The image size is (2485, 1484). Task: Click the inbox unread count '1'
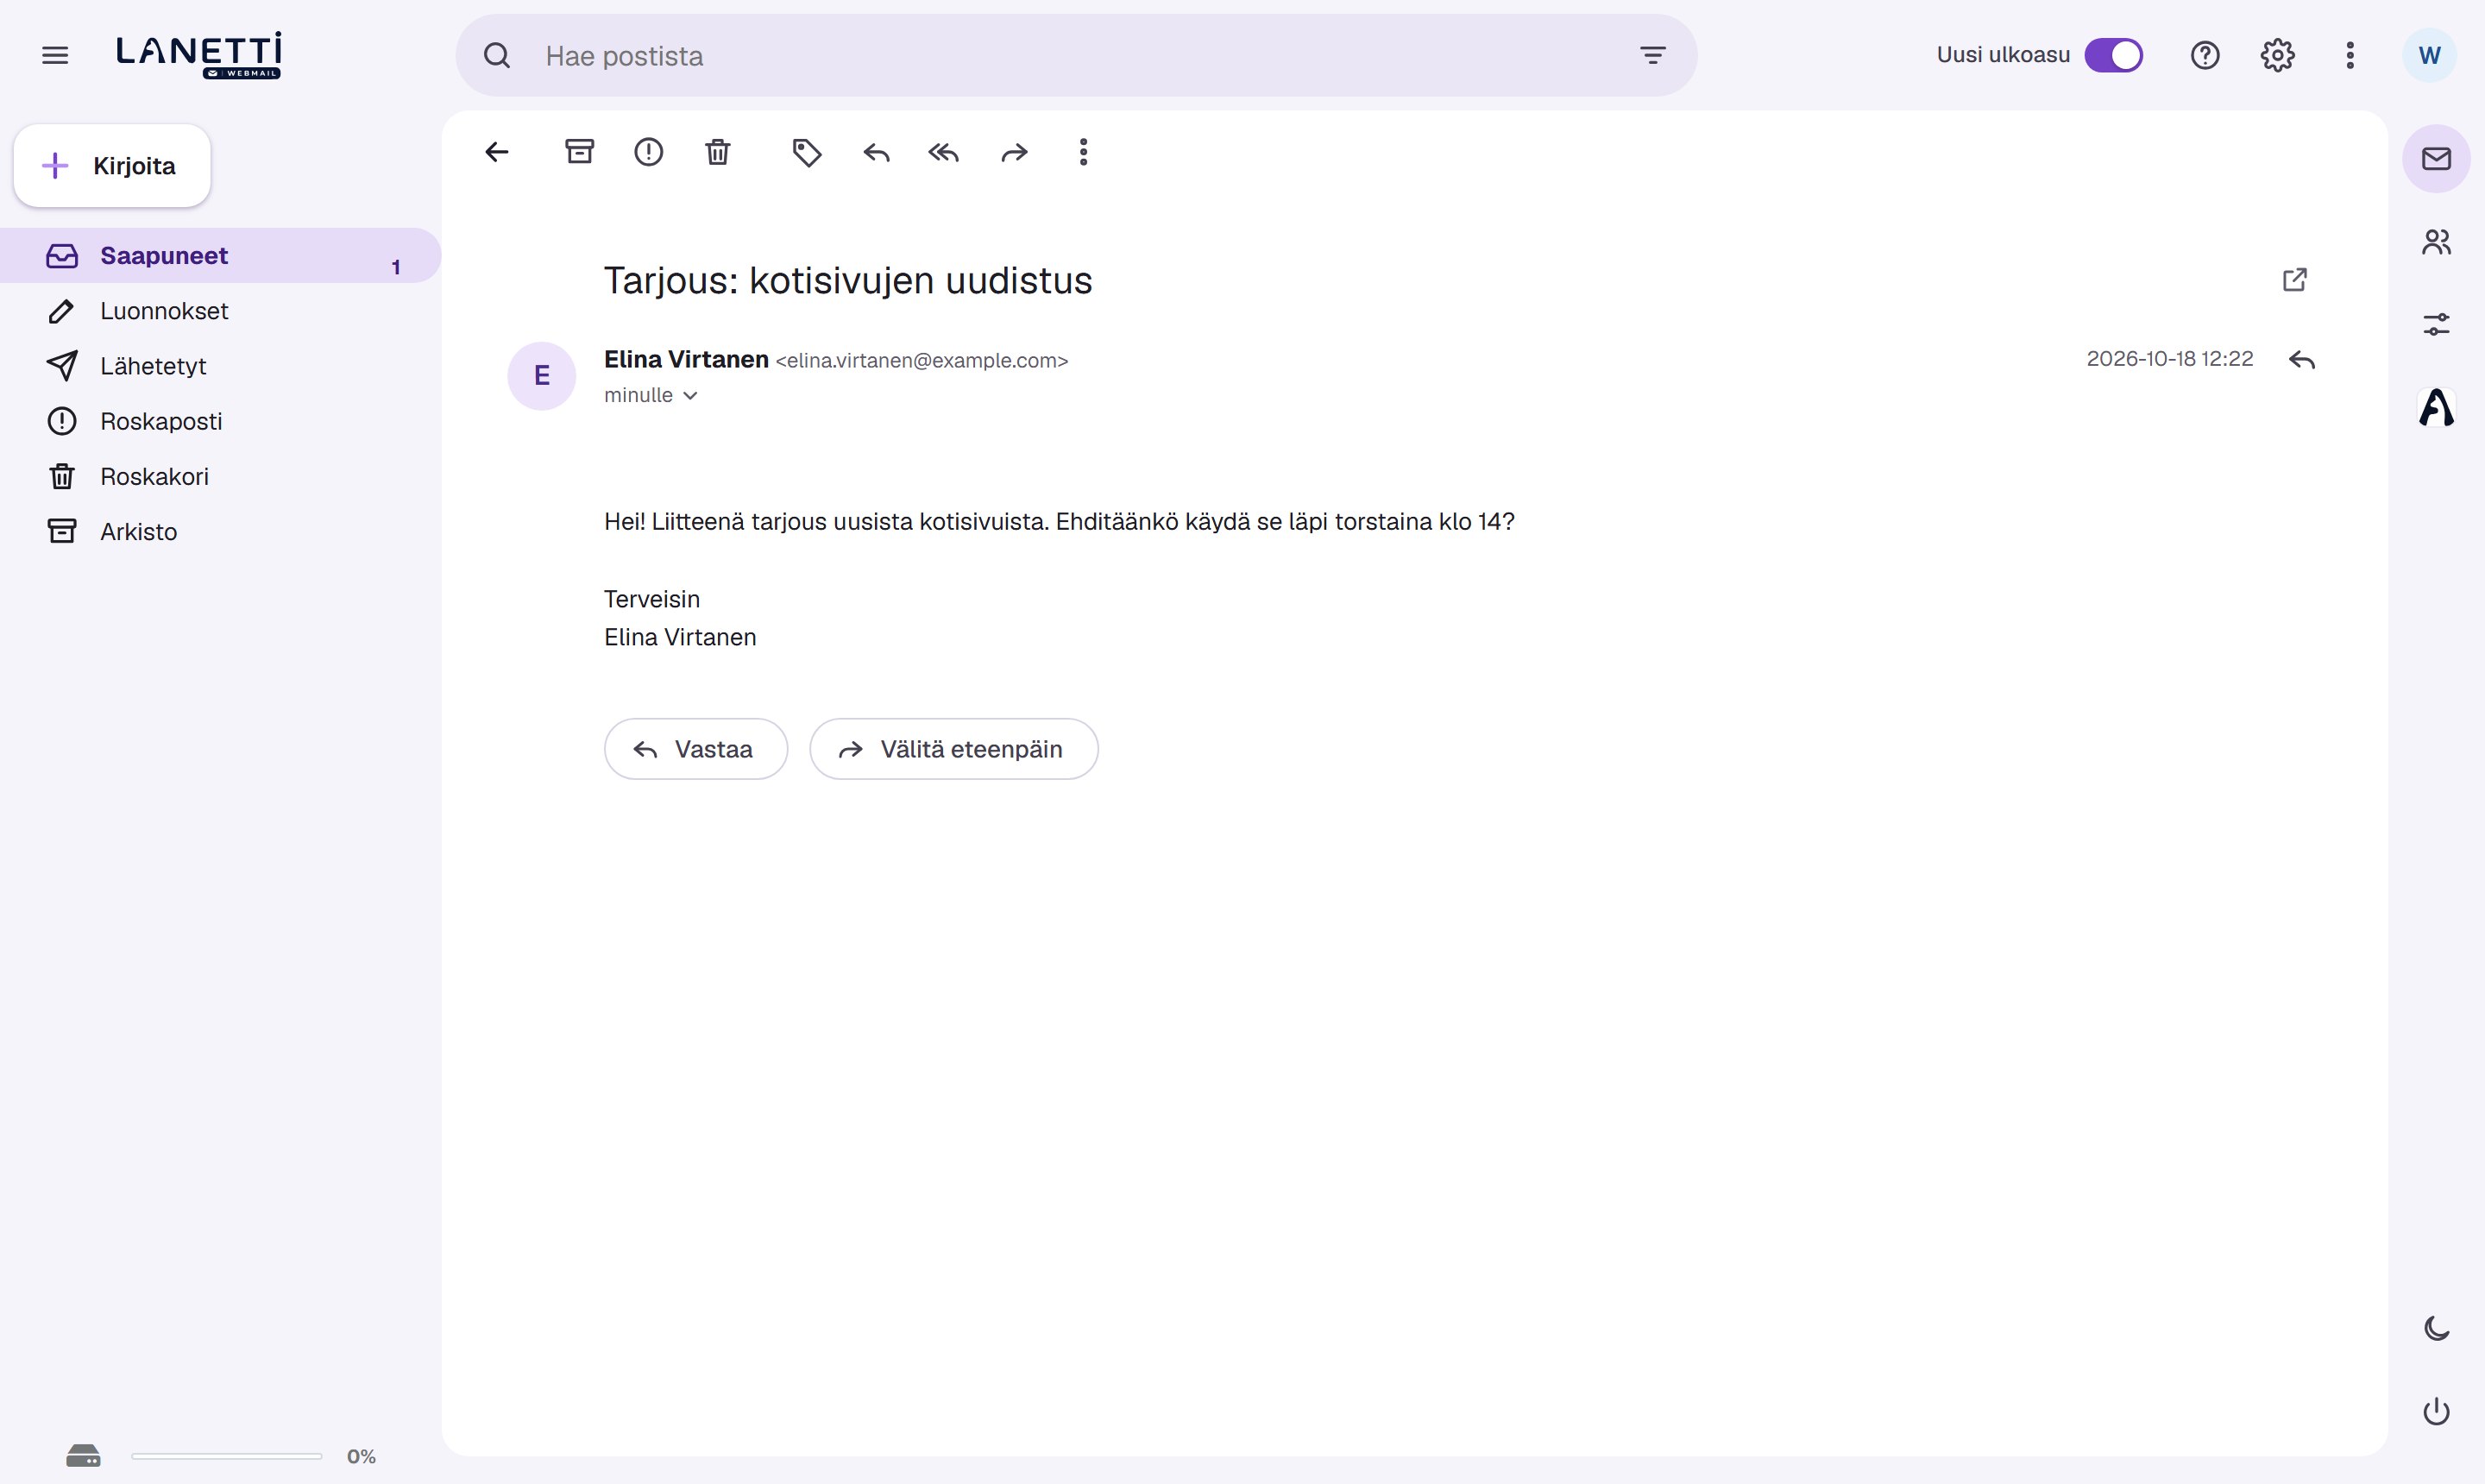tap(396, 267)
